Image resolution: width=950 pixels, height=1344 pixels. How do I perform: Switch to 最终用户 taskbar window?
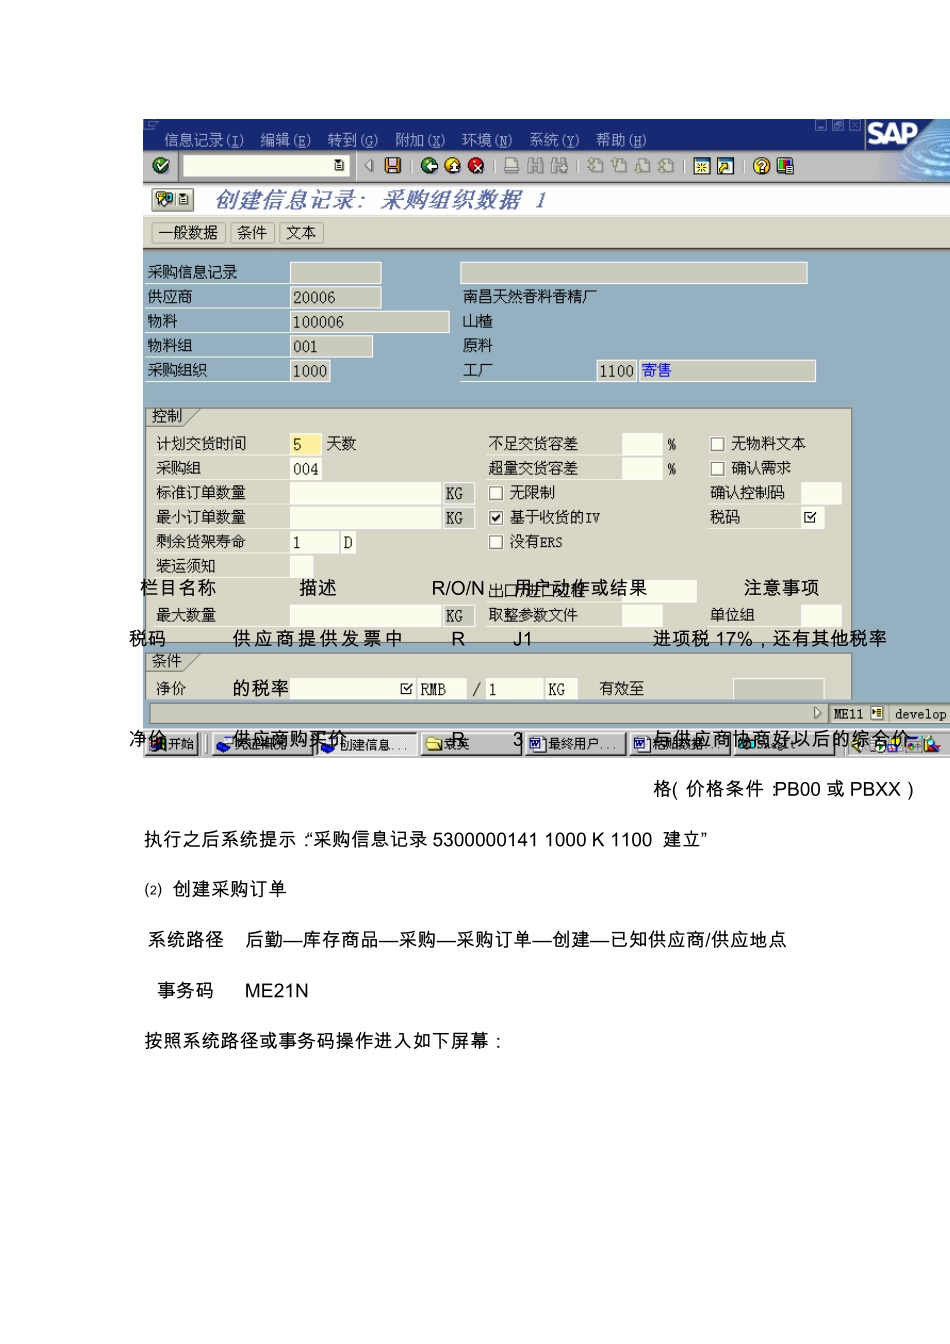pyautogui.click(x=574, y=743)
